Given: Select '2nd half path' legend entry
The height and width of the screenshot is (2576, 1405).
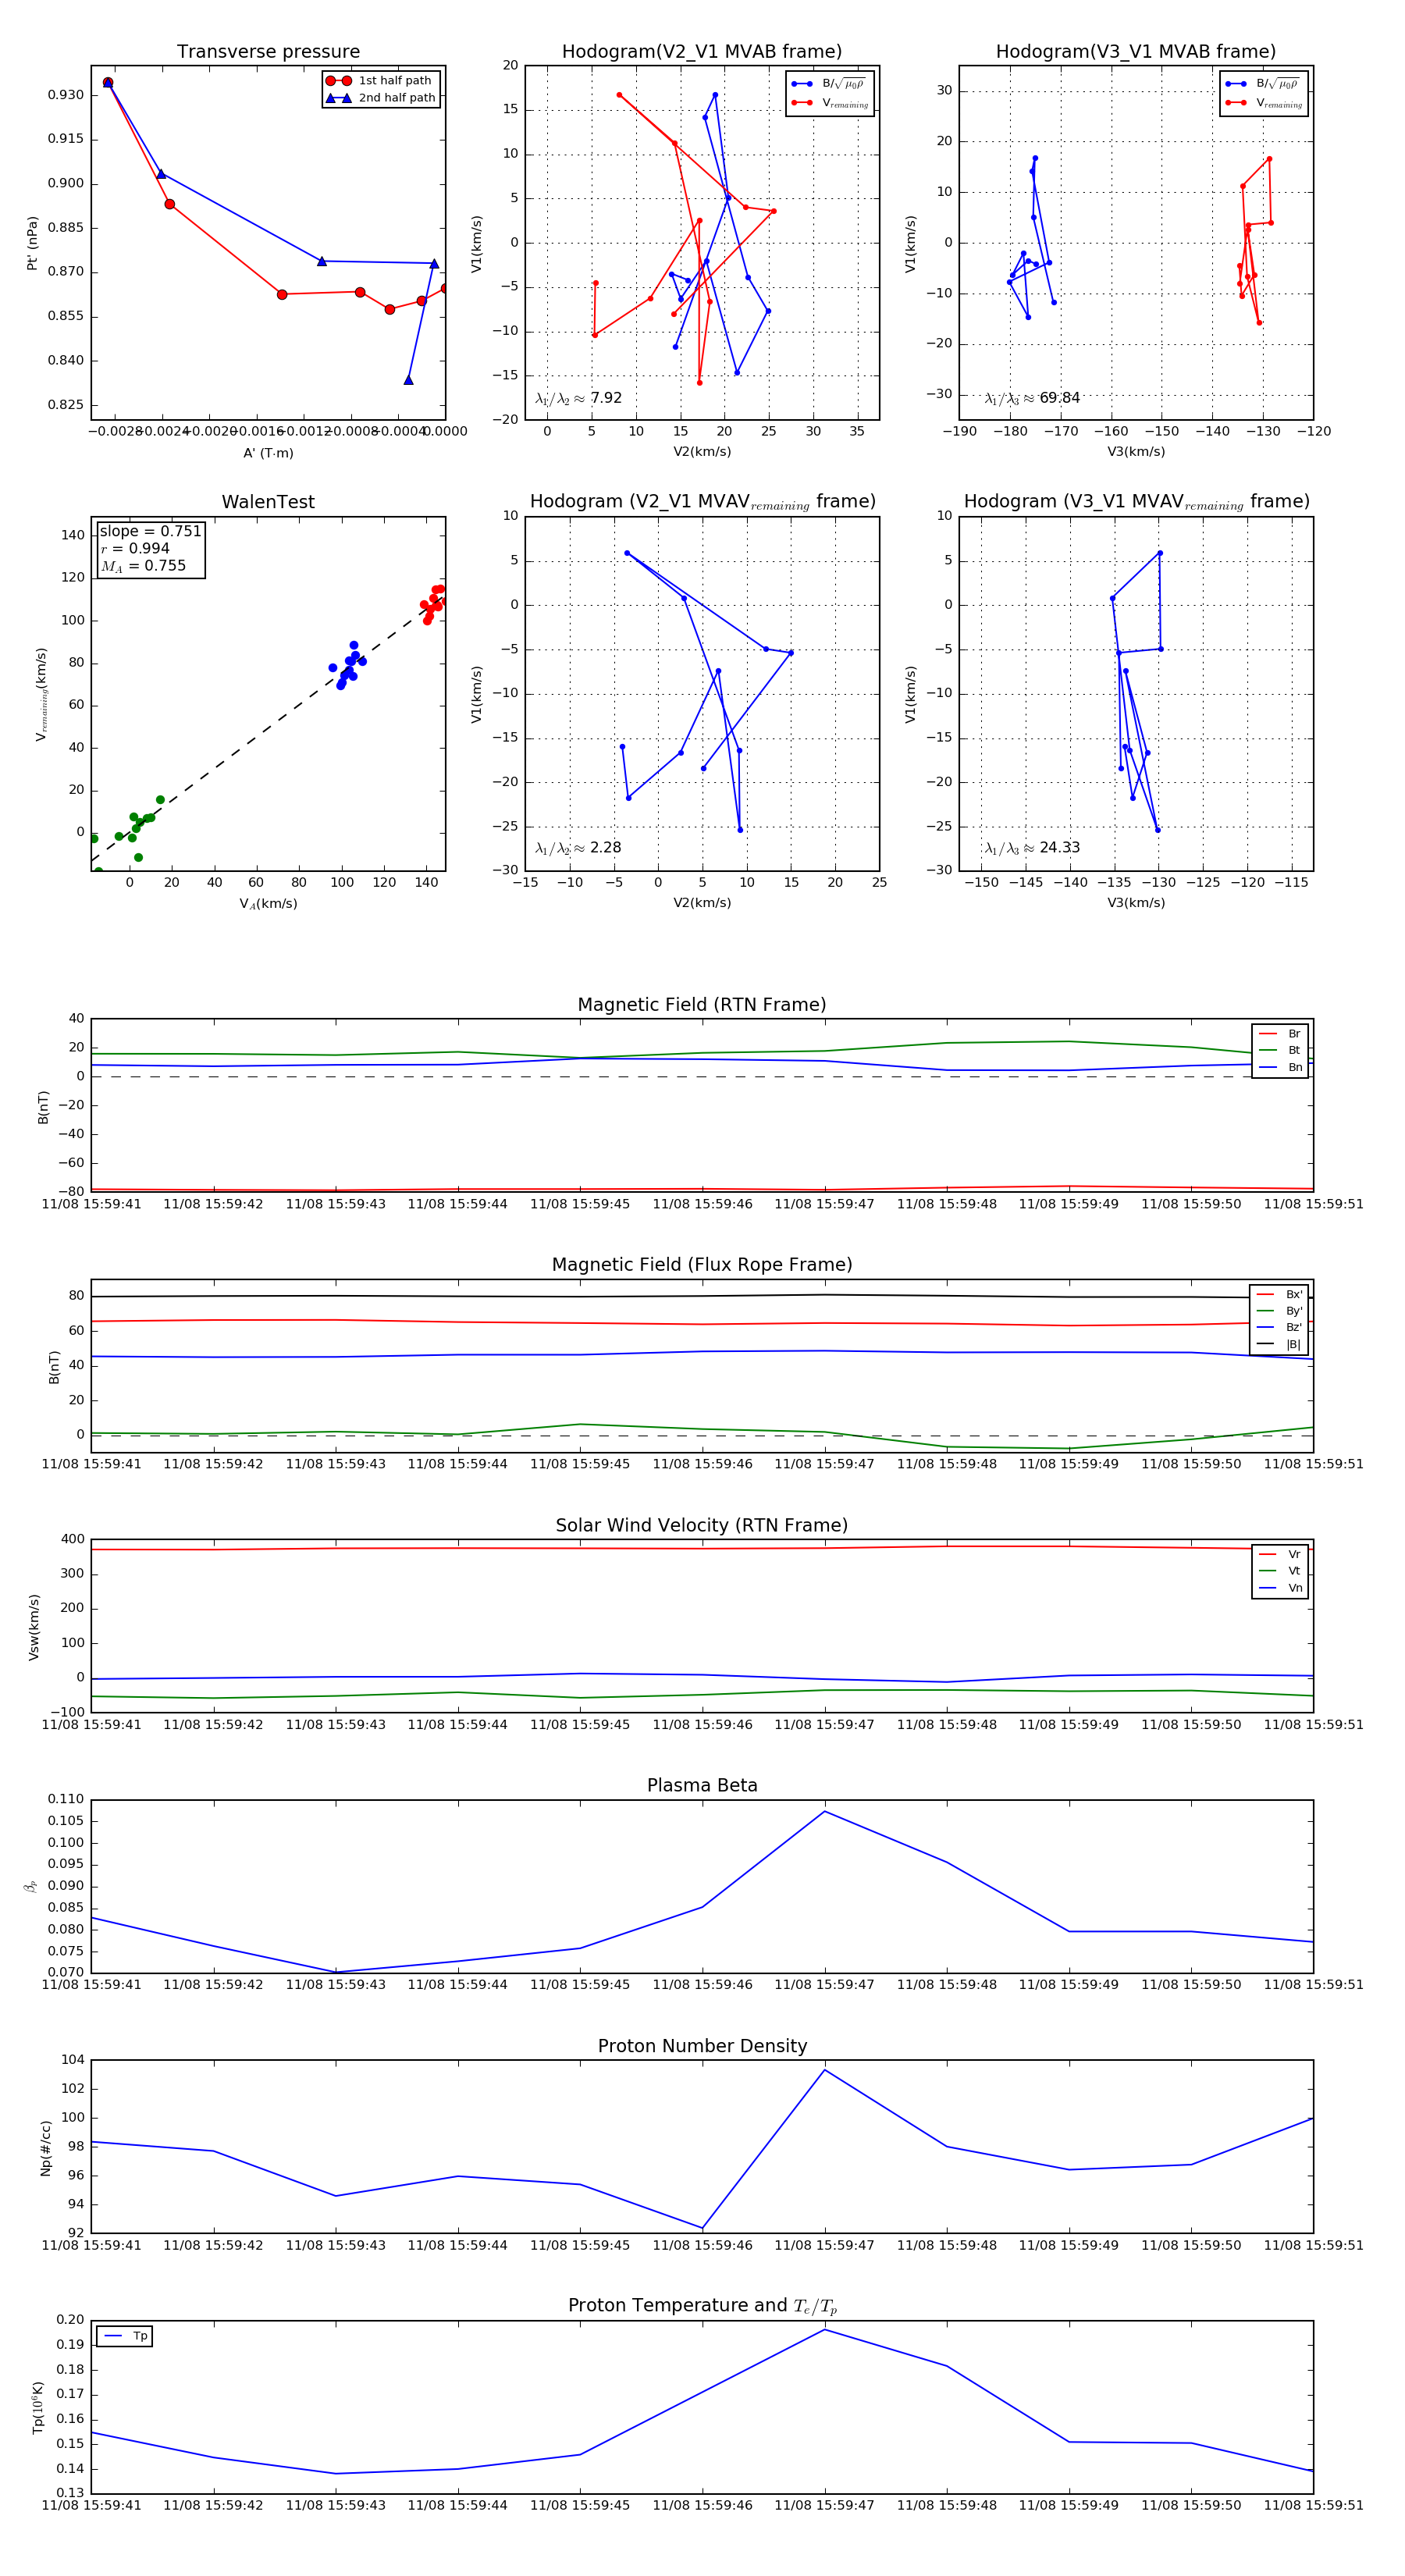Looking at the screenshot, I should click(x=380, y=98).
